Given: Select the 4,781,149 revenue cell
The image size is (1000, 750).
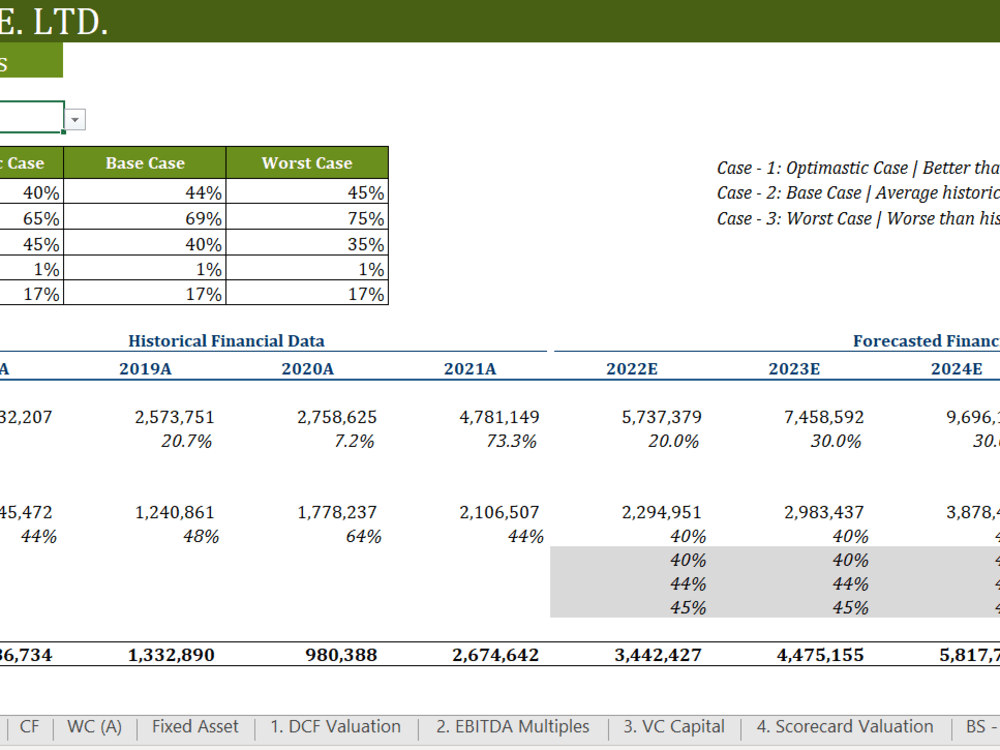Looking at the screenshot, I should pyautogui.click(x=499, y=417).
